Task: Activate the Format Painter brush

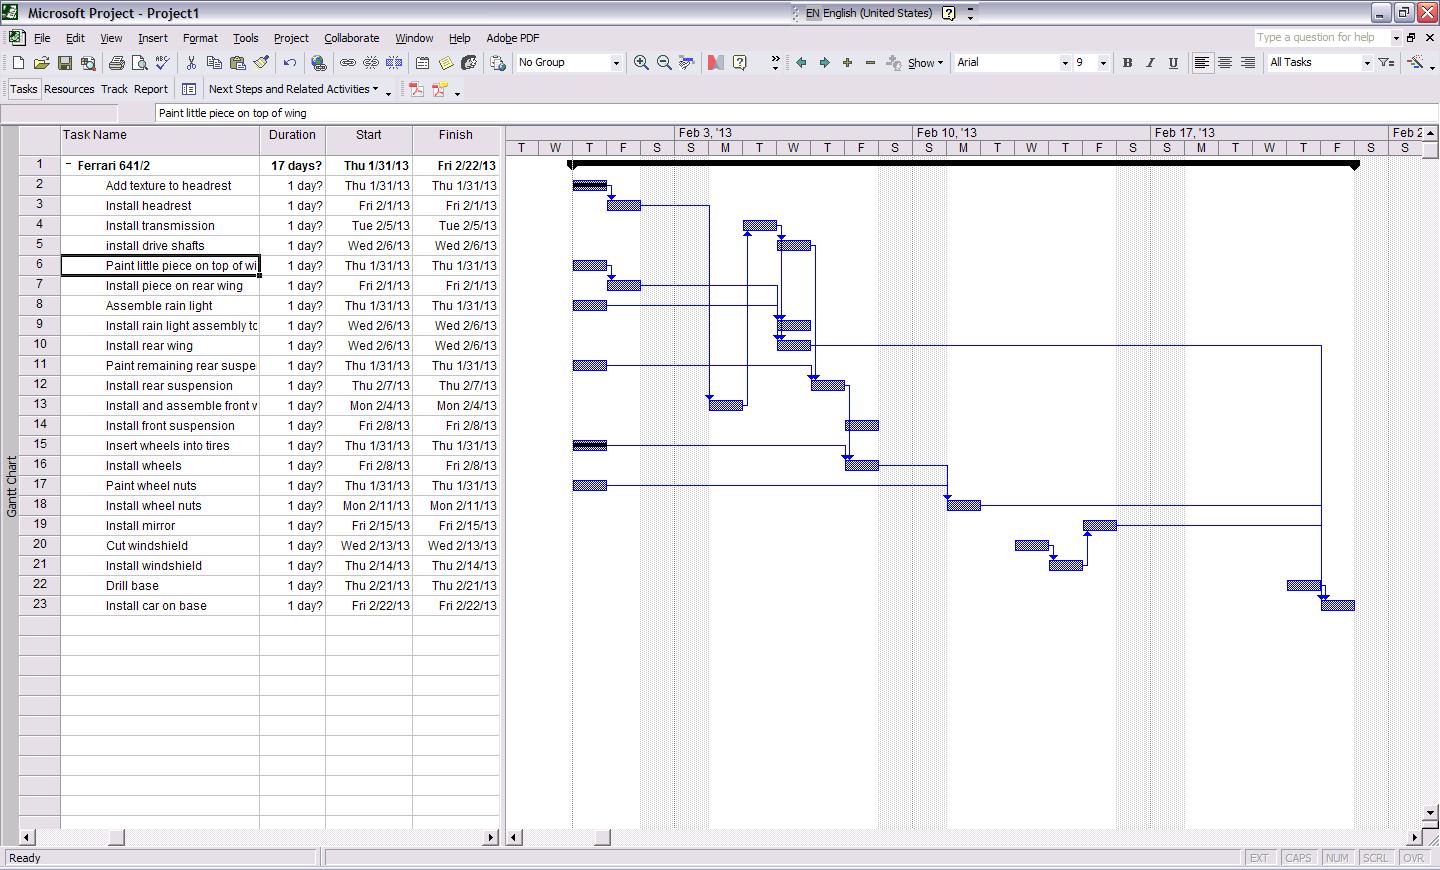Action: [261, 63]
